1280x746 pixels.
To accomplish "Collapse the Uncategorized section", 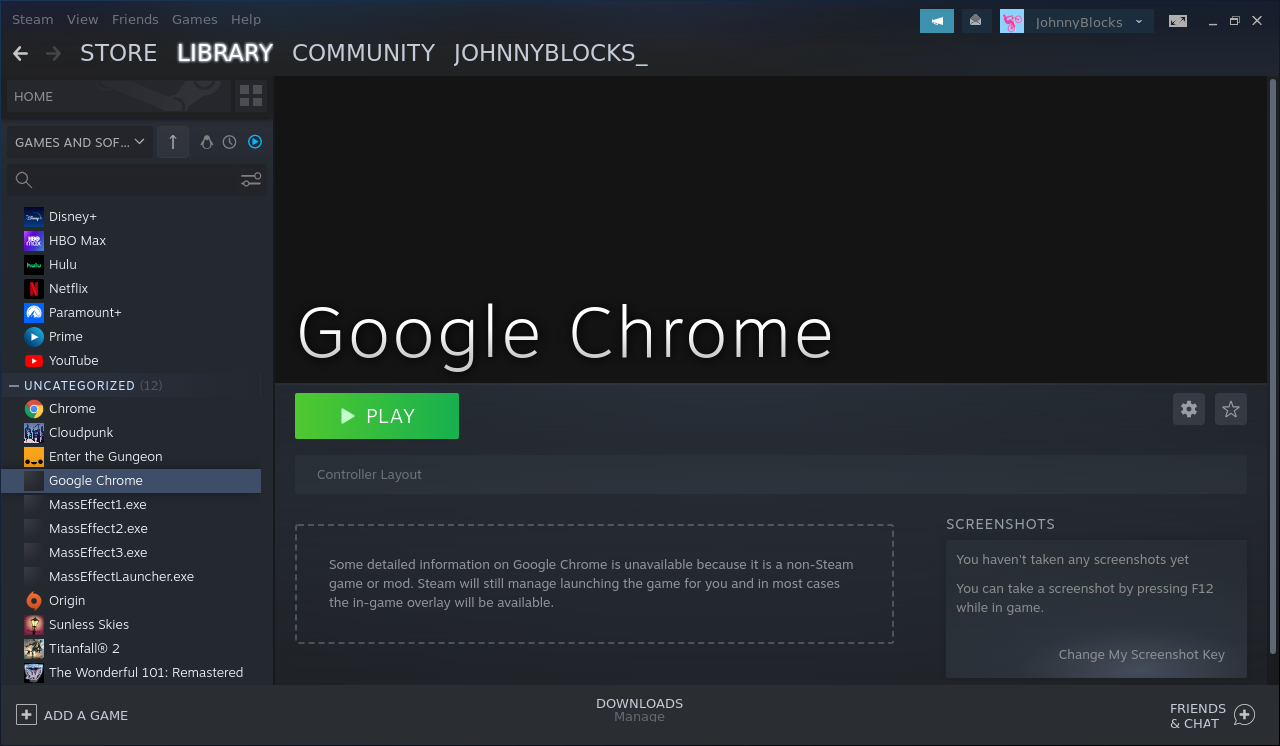I will coord(14,385).
